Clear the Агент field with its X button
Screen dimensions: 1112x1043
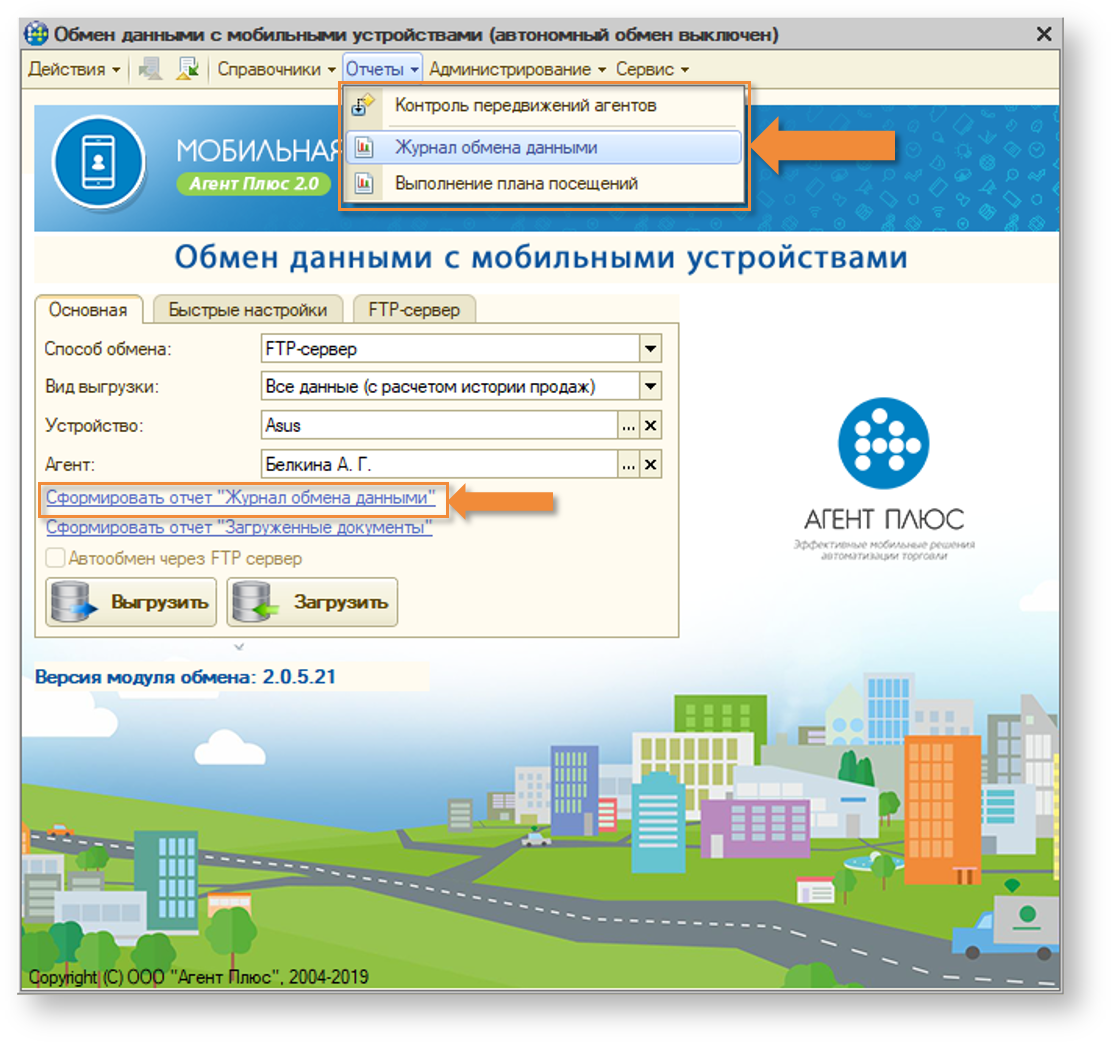click(x=650, y=464)
